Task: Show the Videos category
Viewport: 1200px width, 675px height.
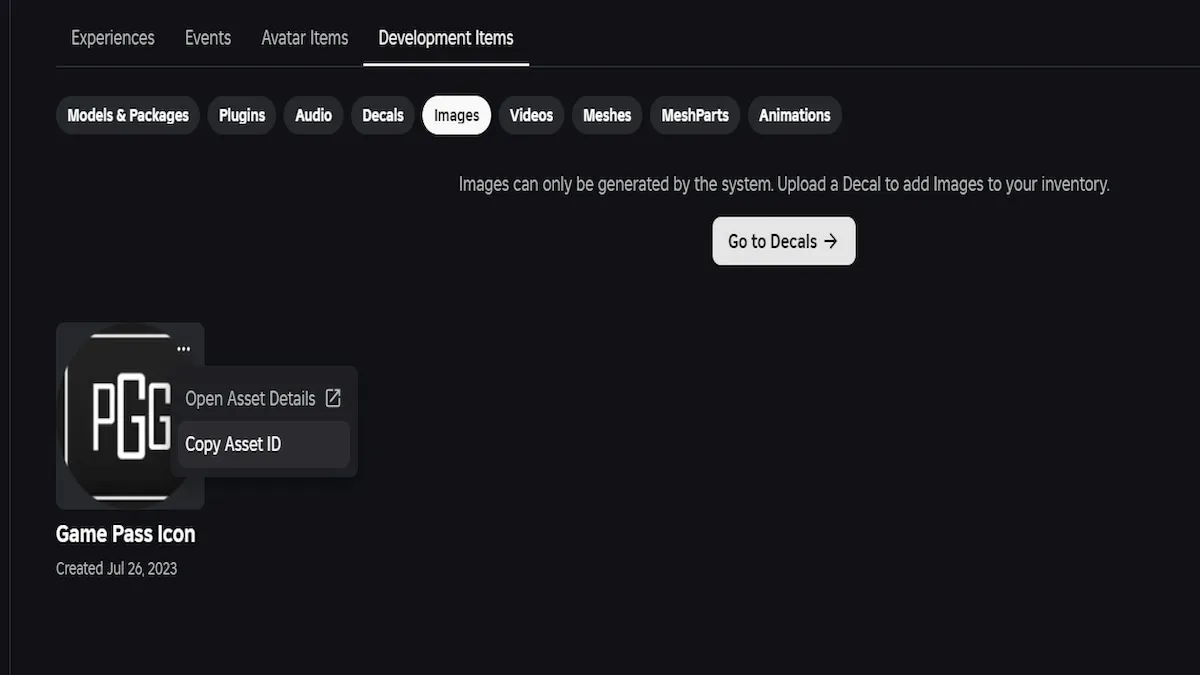Action: point(531,115)
